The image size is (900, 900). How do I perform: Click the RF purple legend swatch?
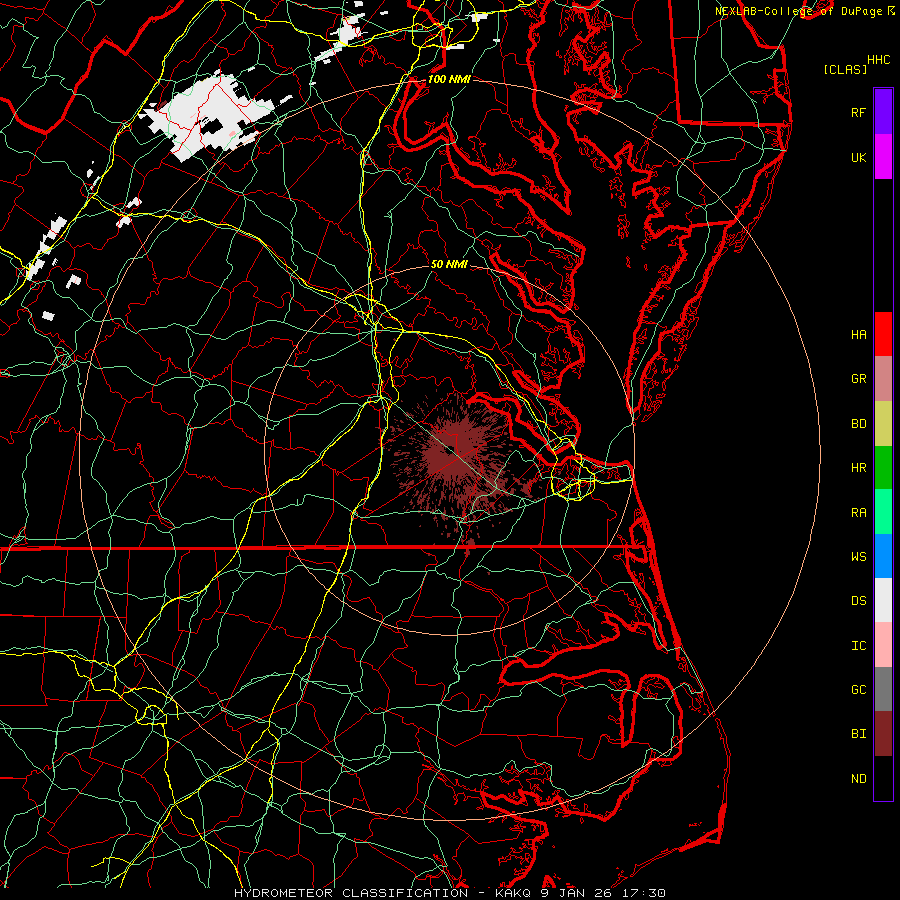click(x=883, y=112)
